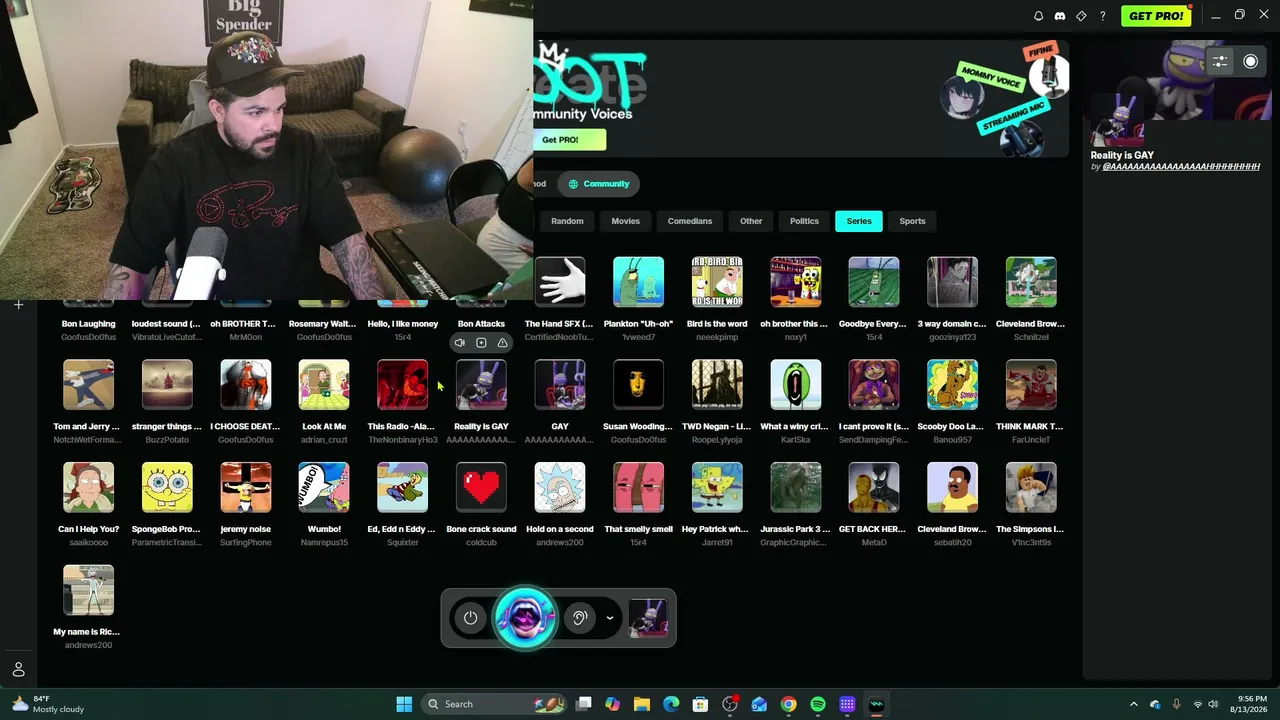The width and height of the screenshot is (1280, 720).
Task: Play the TWD Negan sound
Action: 717,385
